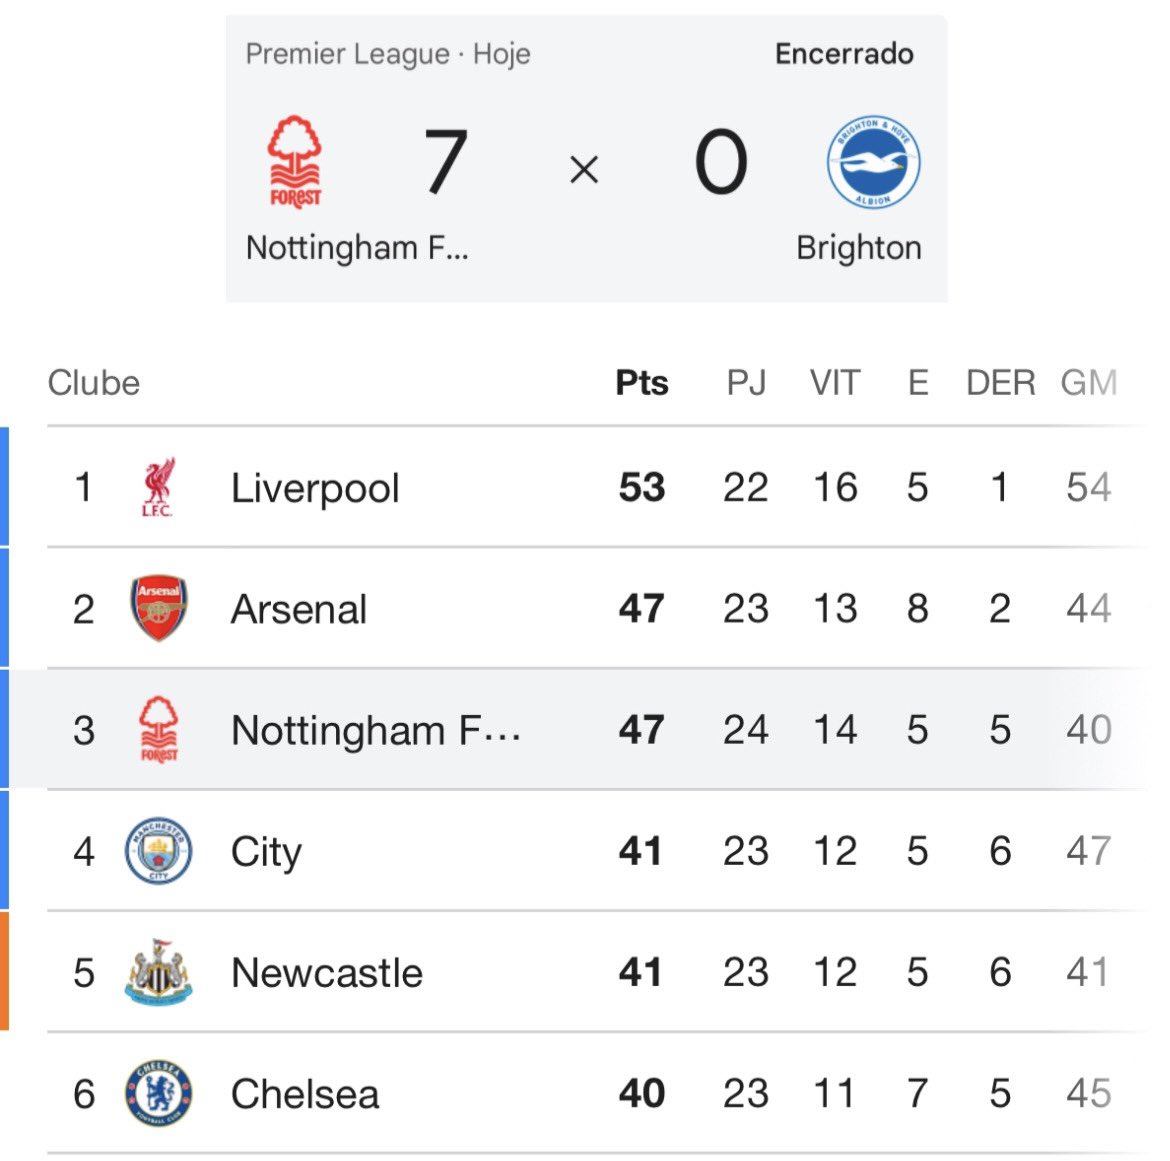
Task: Click the Brighton crest in match card
Action: pos(873,162)
